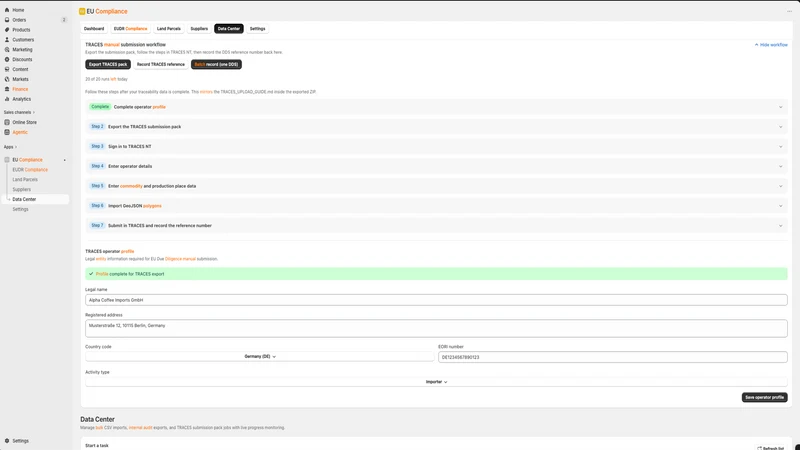
Task: Click the Customers person icon
Action: (7, 40)
